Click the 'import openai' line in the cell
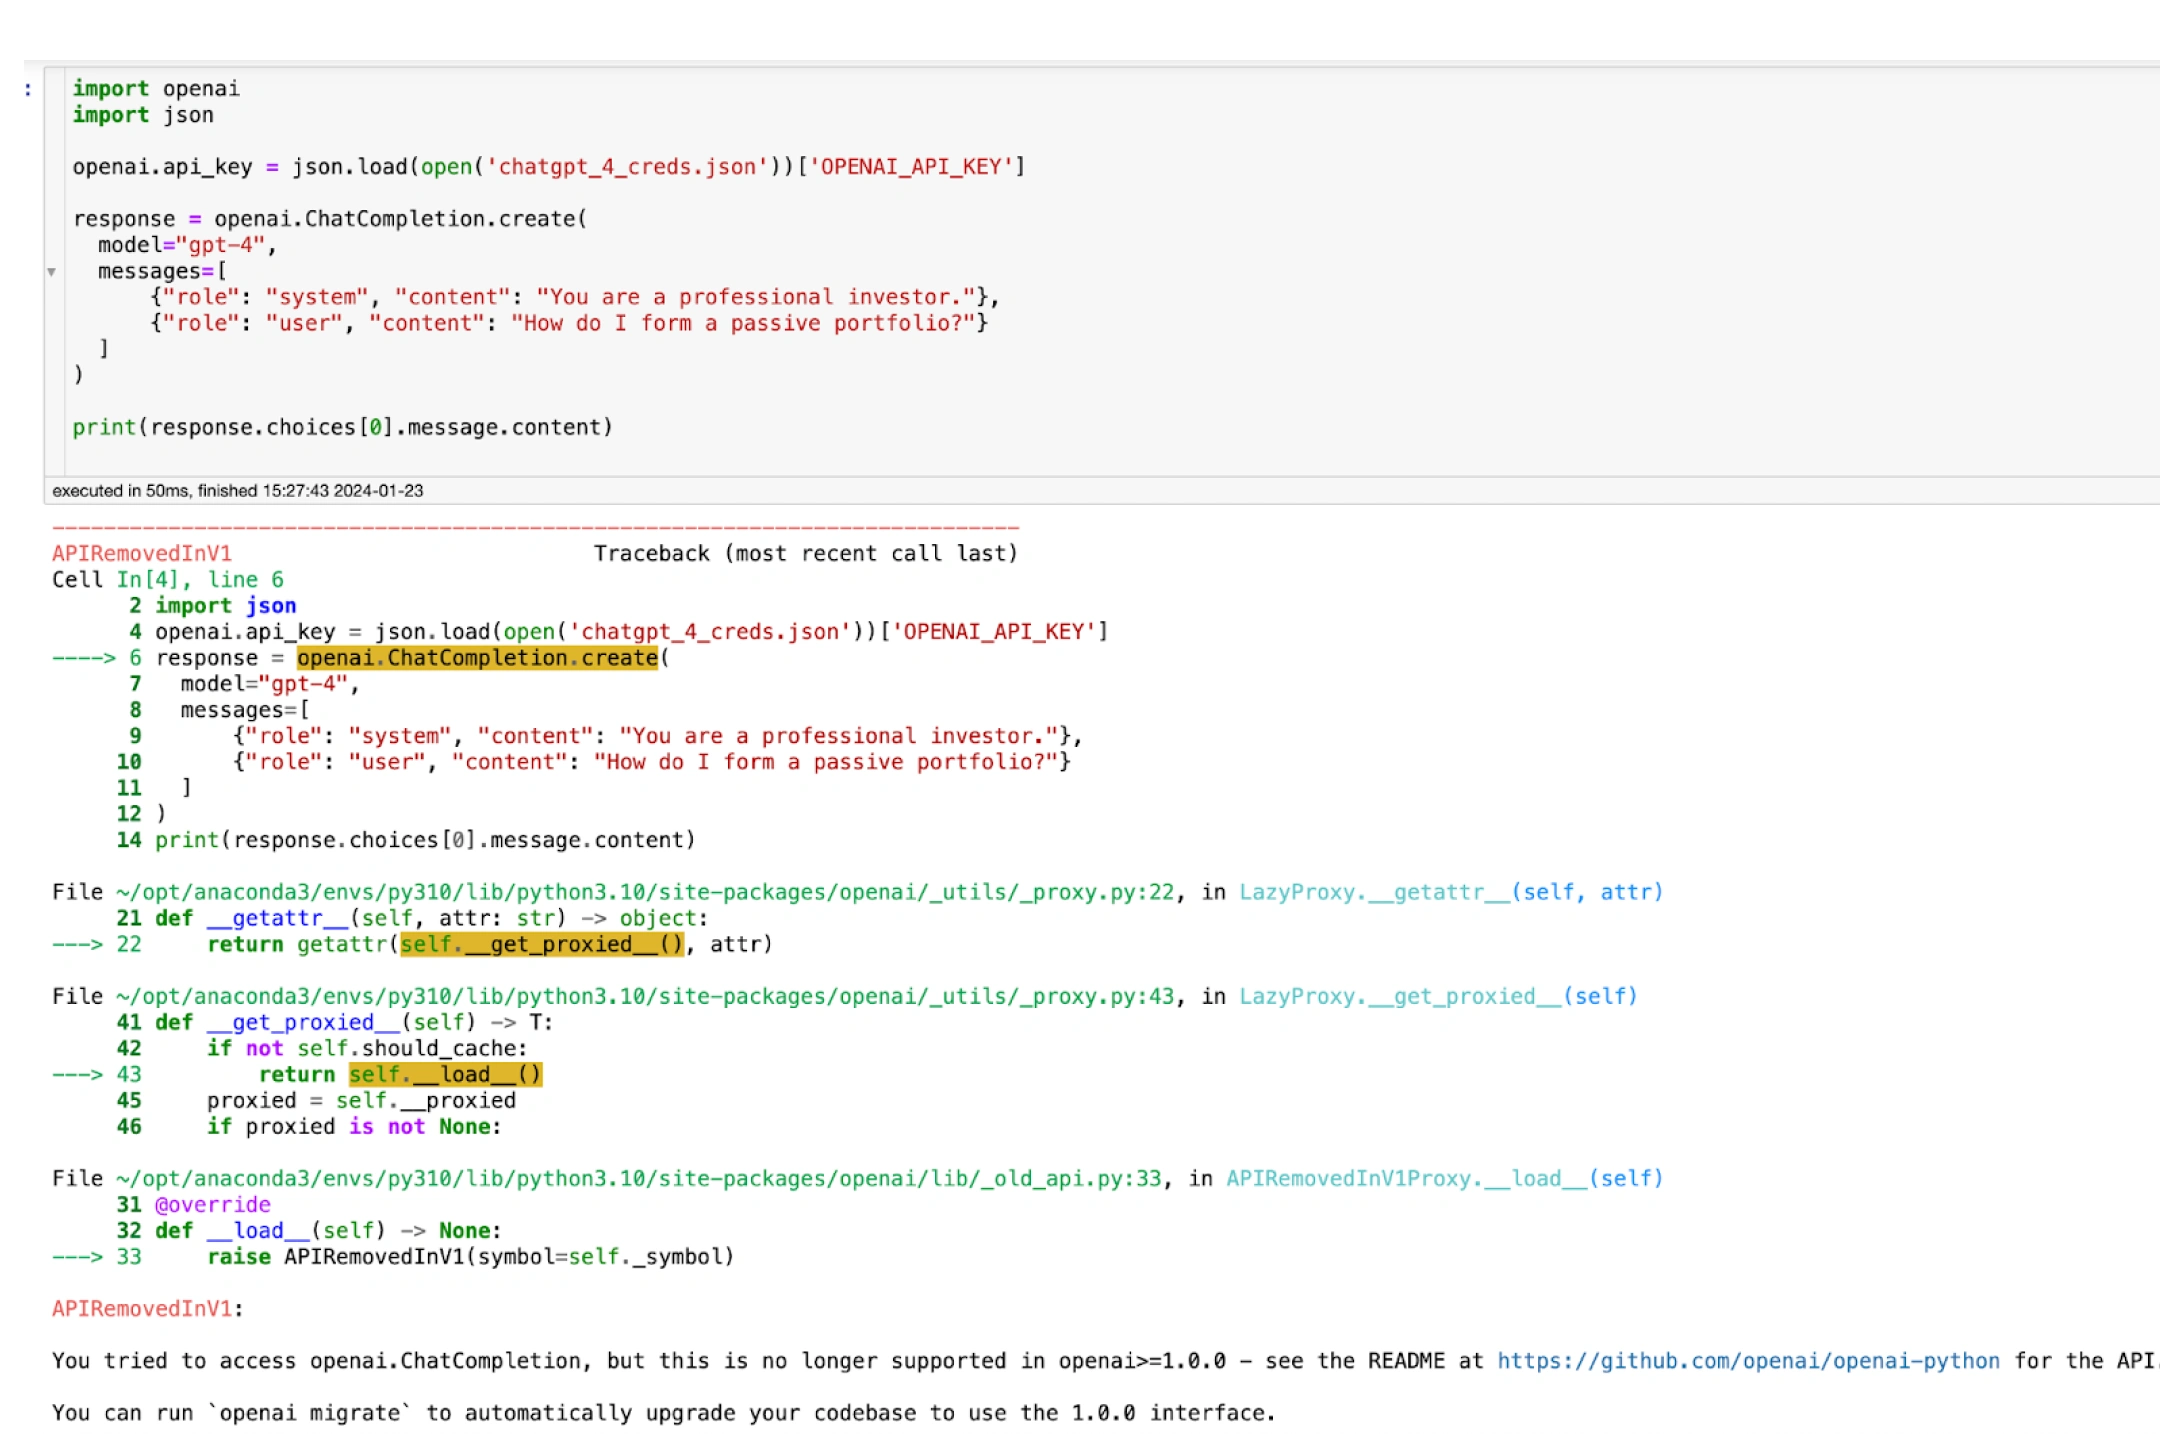This screenshot has height=1434, width=2160. pyautogui.click(x=156, y=89)
